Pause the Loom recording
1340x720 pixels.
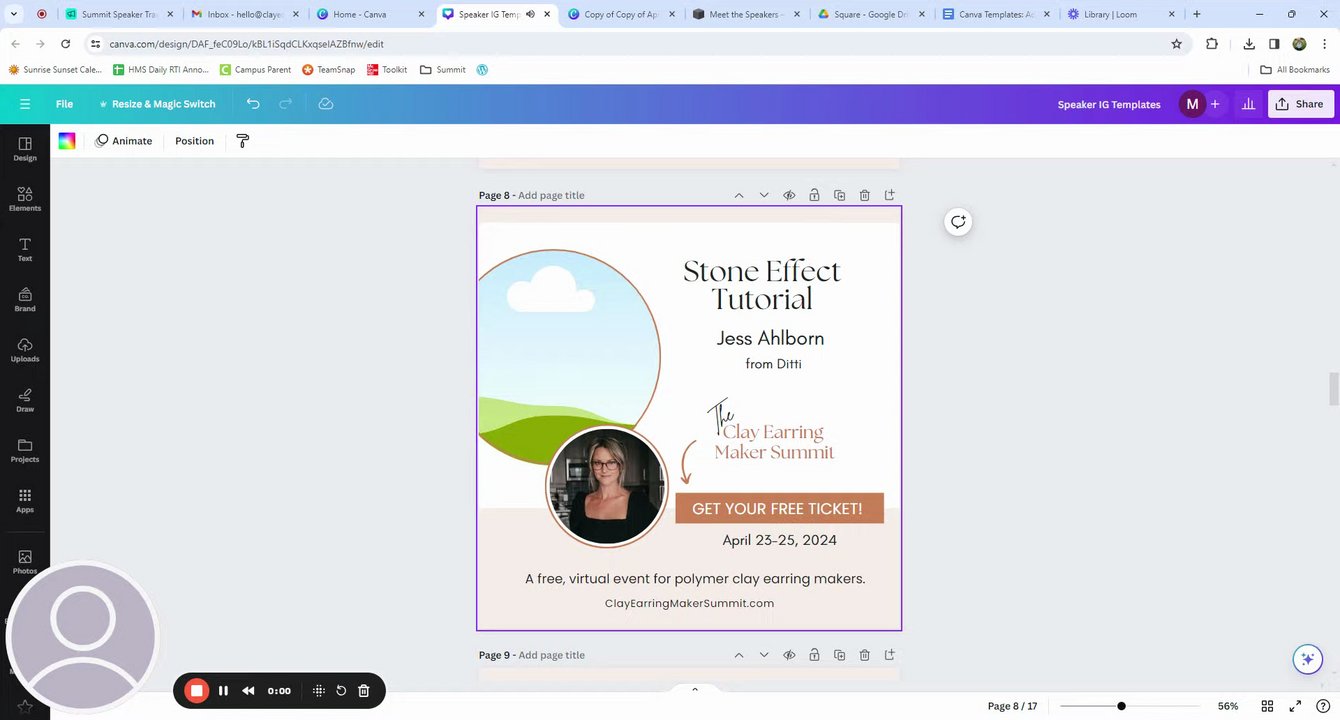pos(223,691)
